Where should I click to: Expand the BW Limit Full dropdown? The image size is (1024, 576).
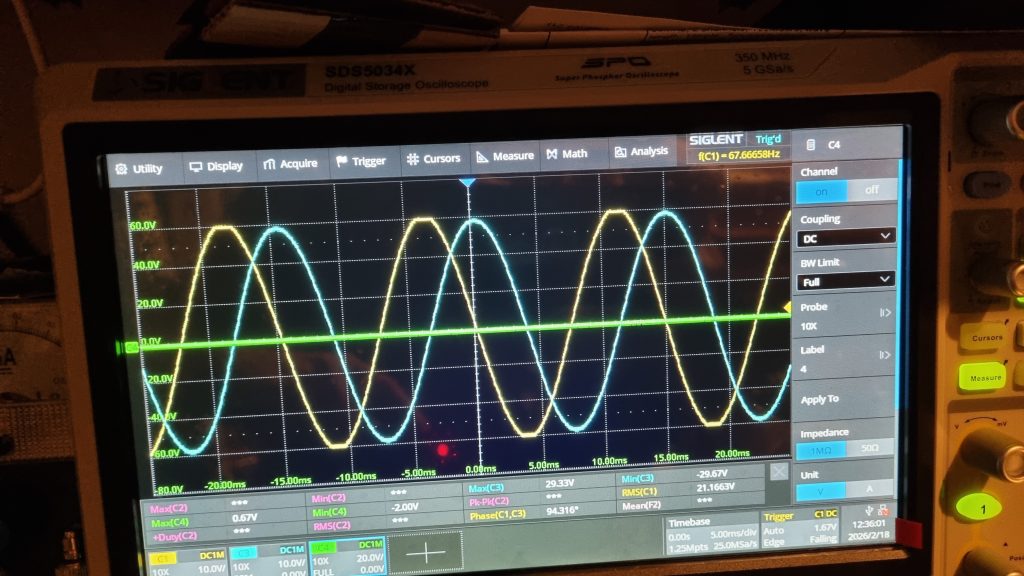tap(845, 282)
